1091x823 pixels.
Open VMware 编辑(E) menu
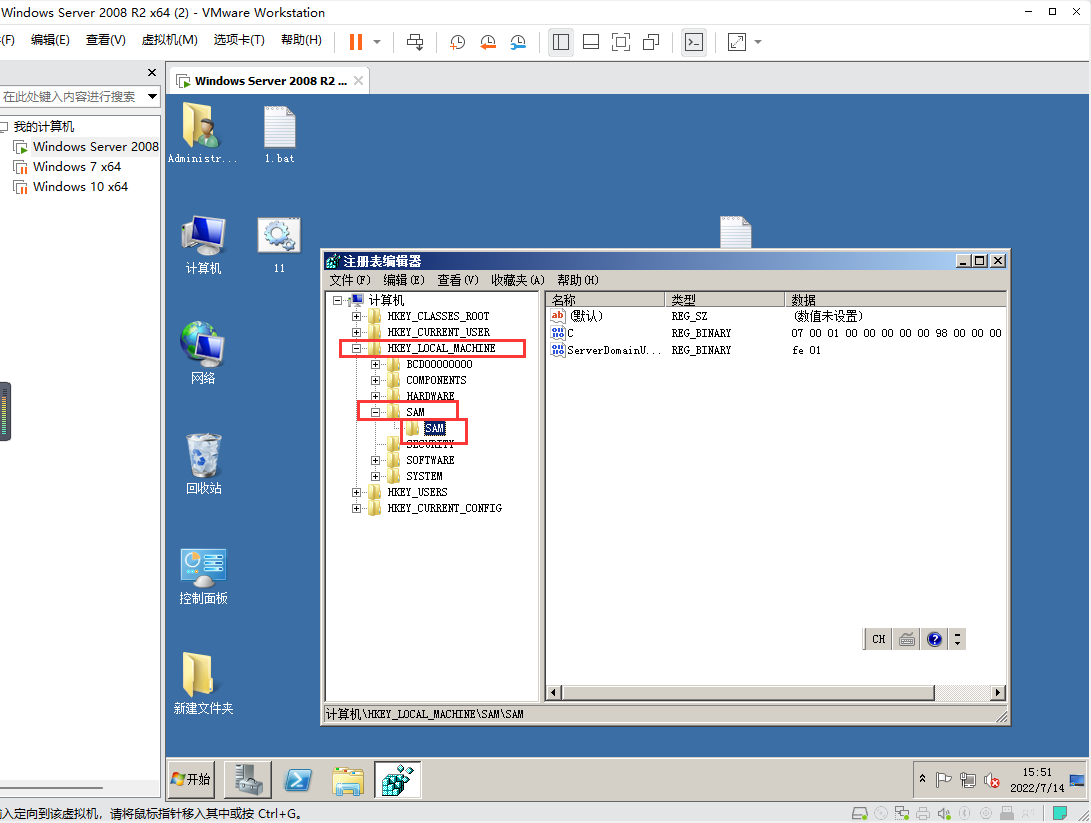pos(50,40)
